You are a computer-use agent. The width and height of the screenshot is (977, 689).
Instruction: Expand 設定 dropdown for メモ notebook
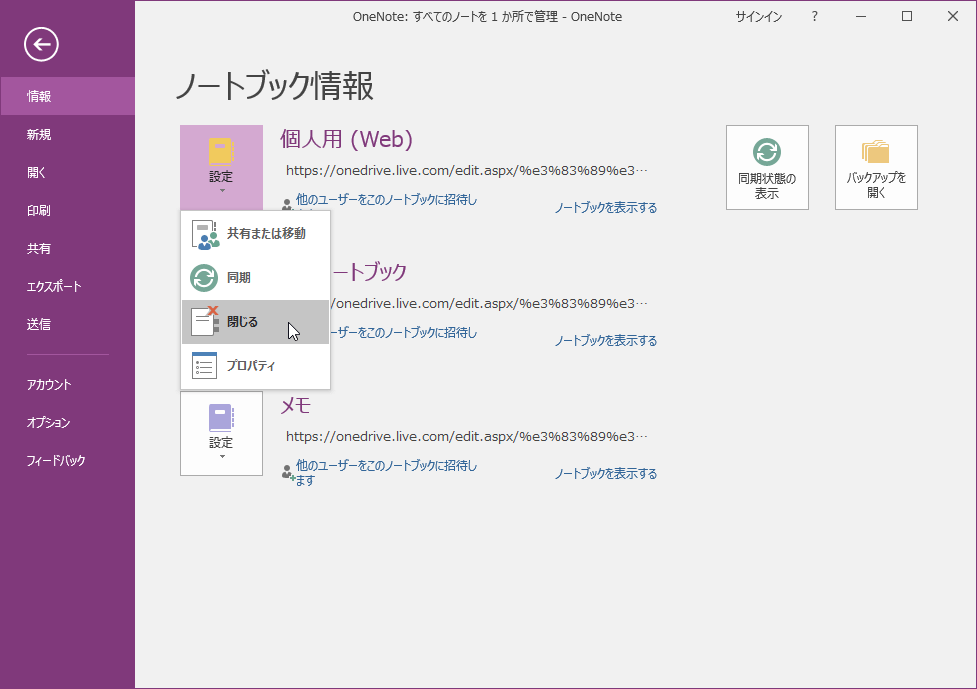click(221, 434)
